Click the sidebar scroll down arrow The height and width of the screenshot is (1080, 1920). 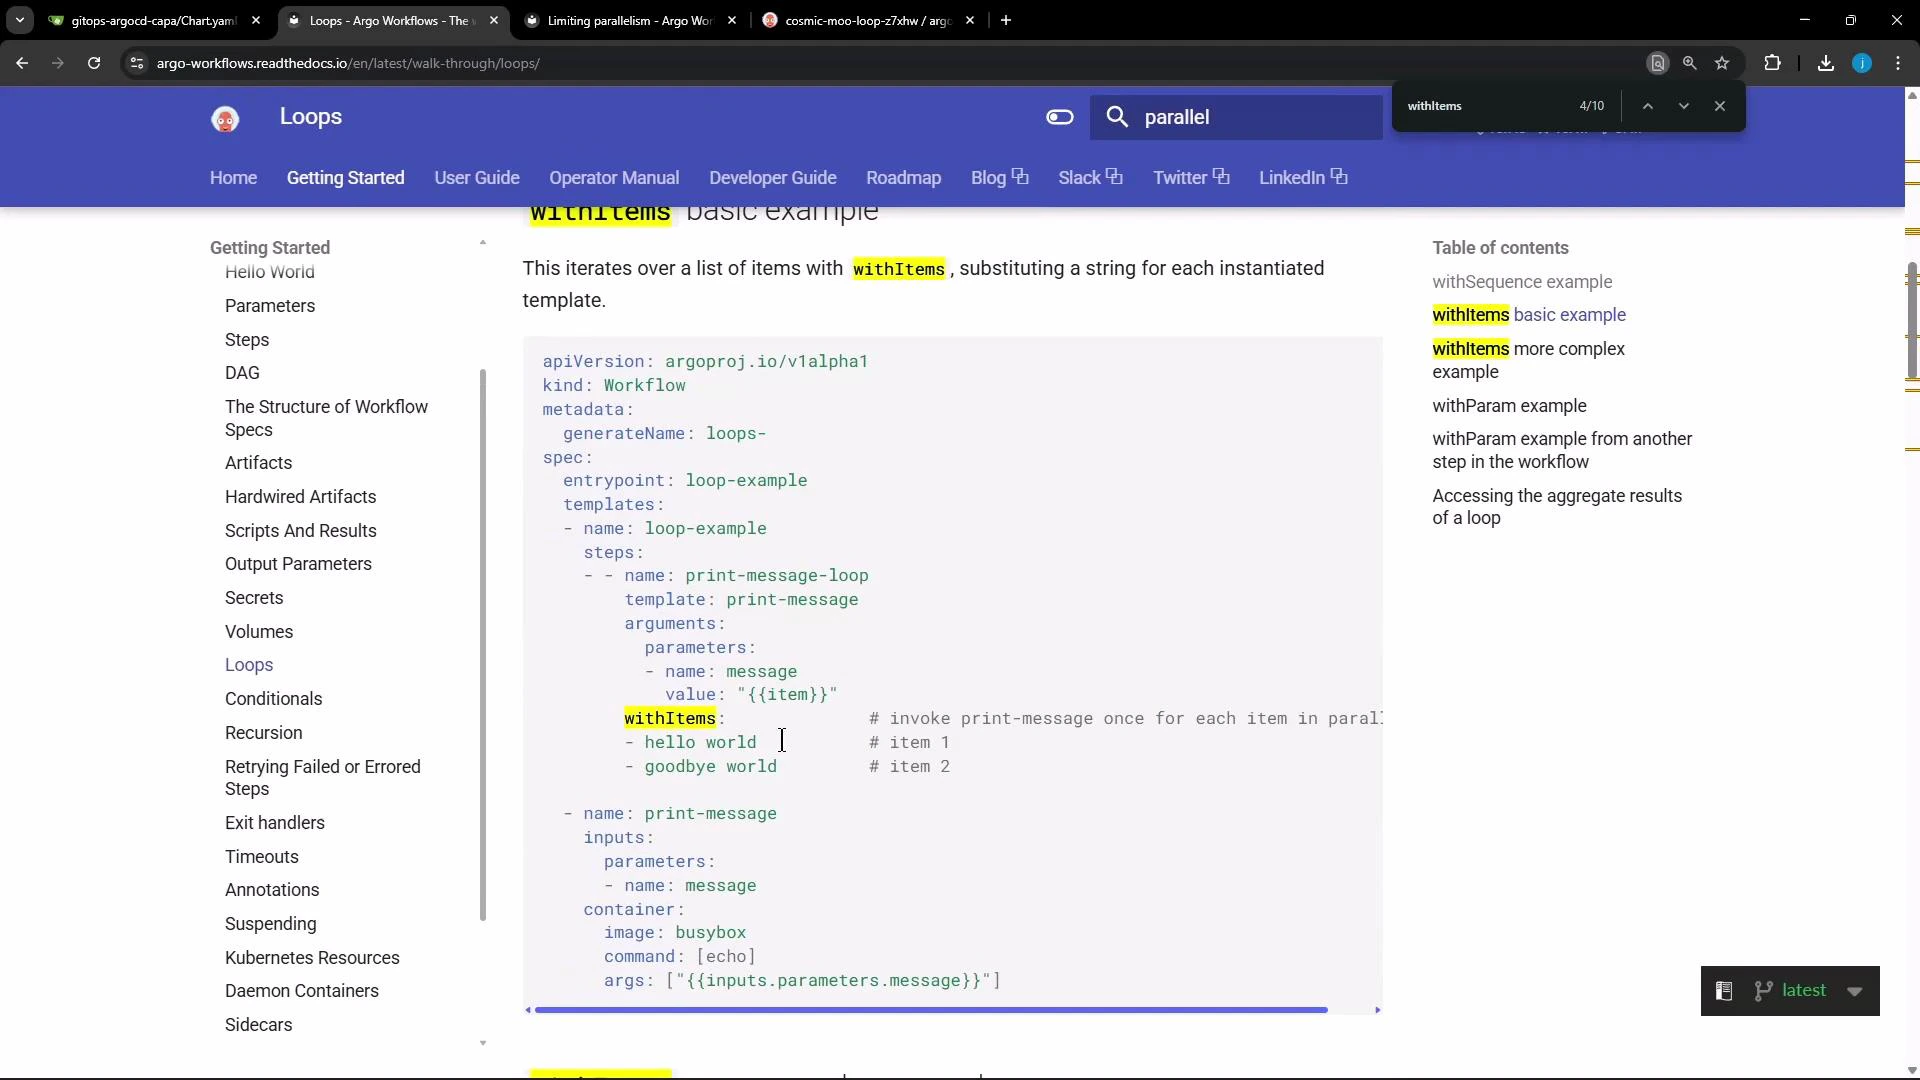click(x=483, y=1043)
